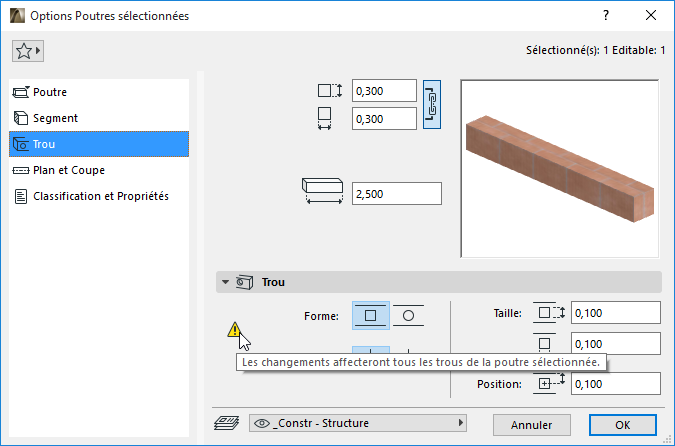Click the Classification list icon

(21, 196)
